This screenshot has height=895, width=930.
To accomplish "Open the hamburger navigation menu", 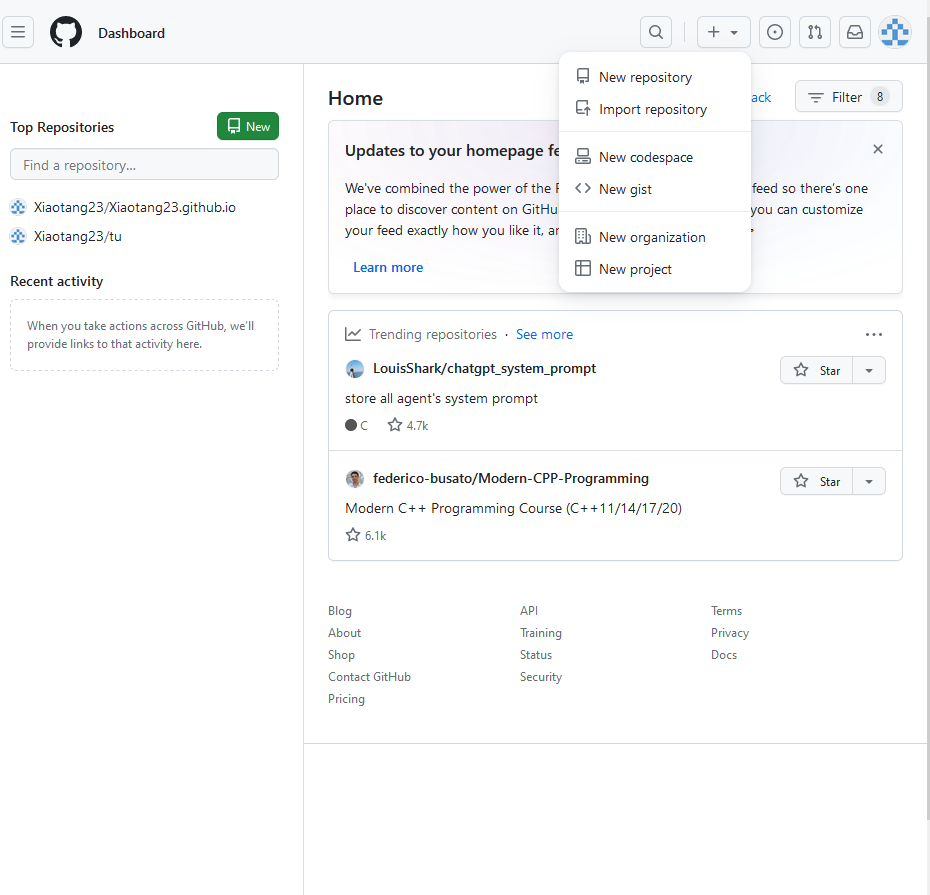I will [18, 32].
